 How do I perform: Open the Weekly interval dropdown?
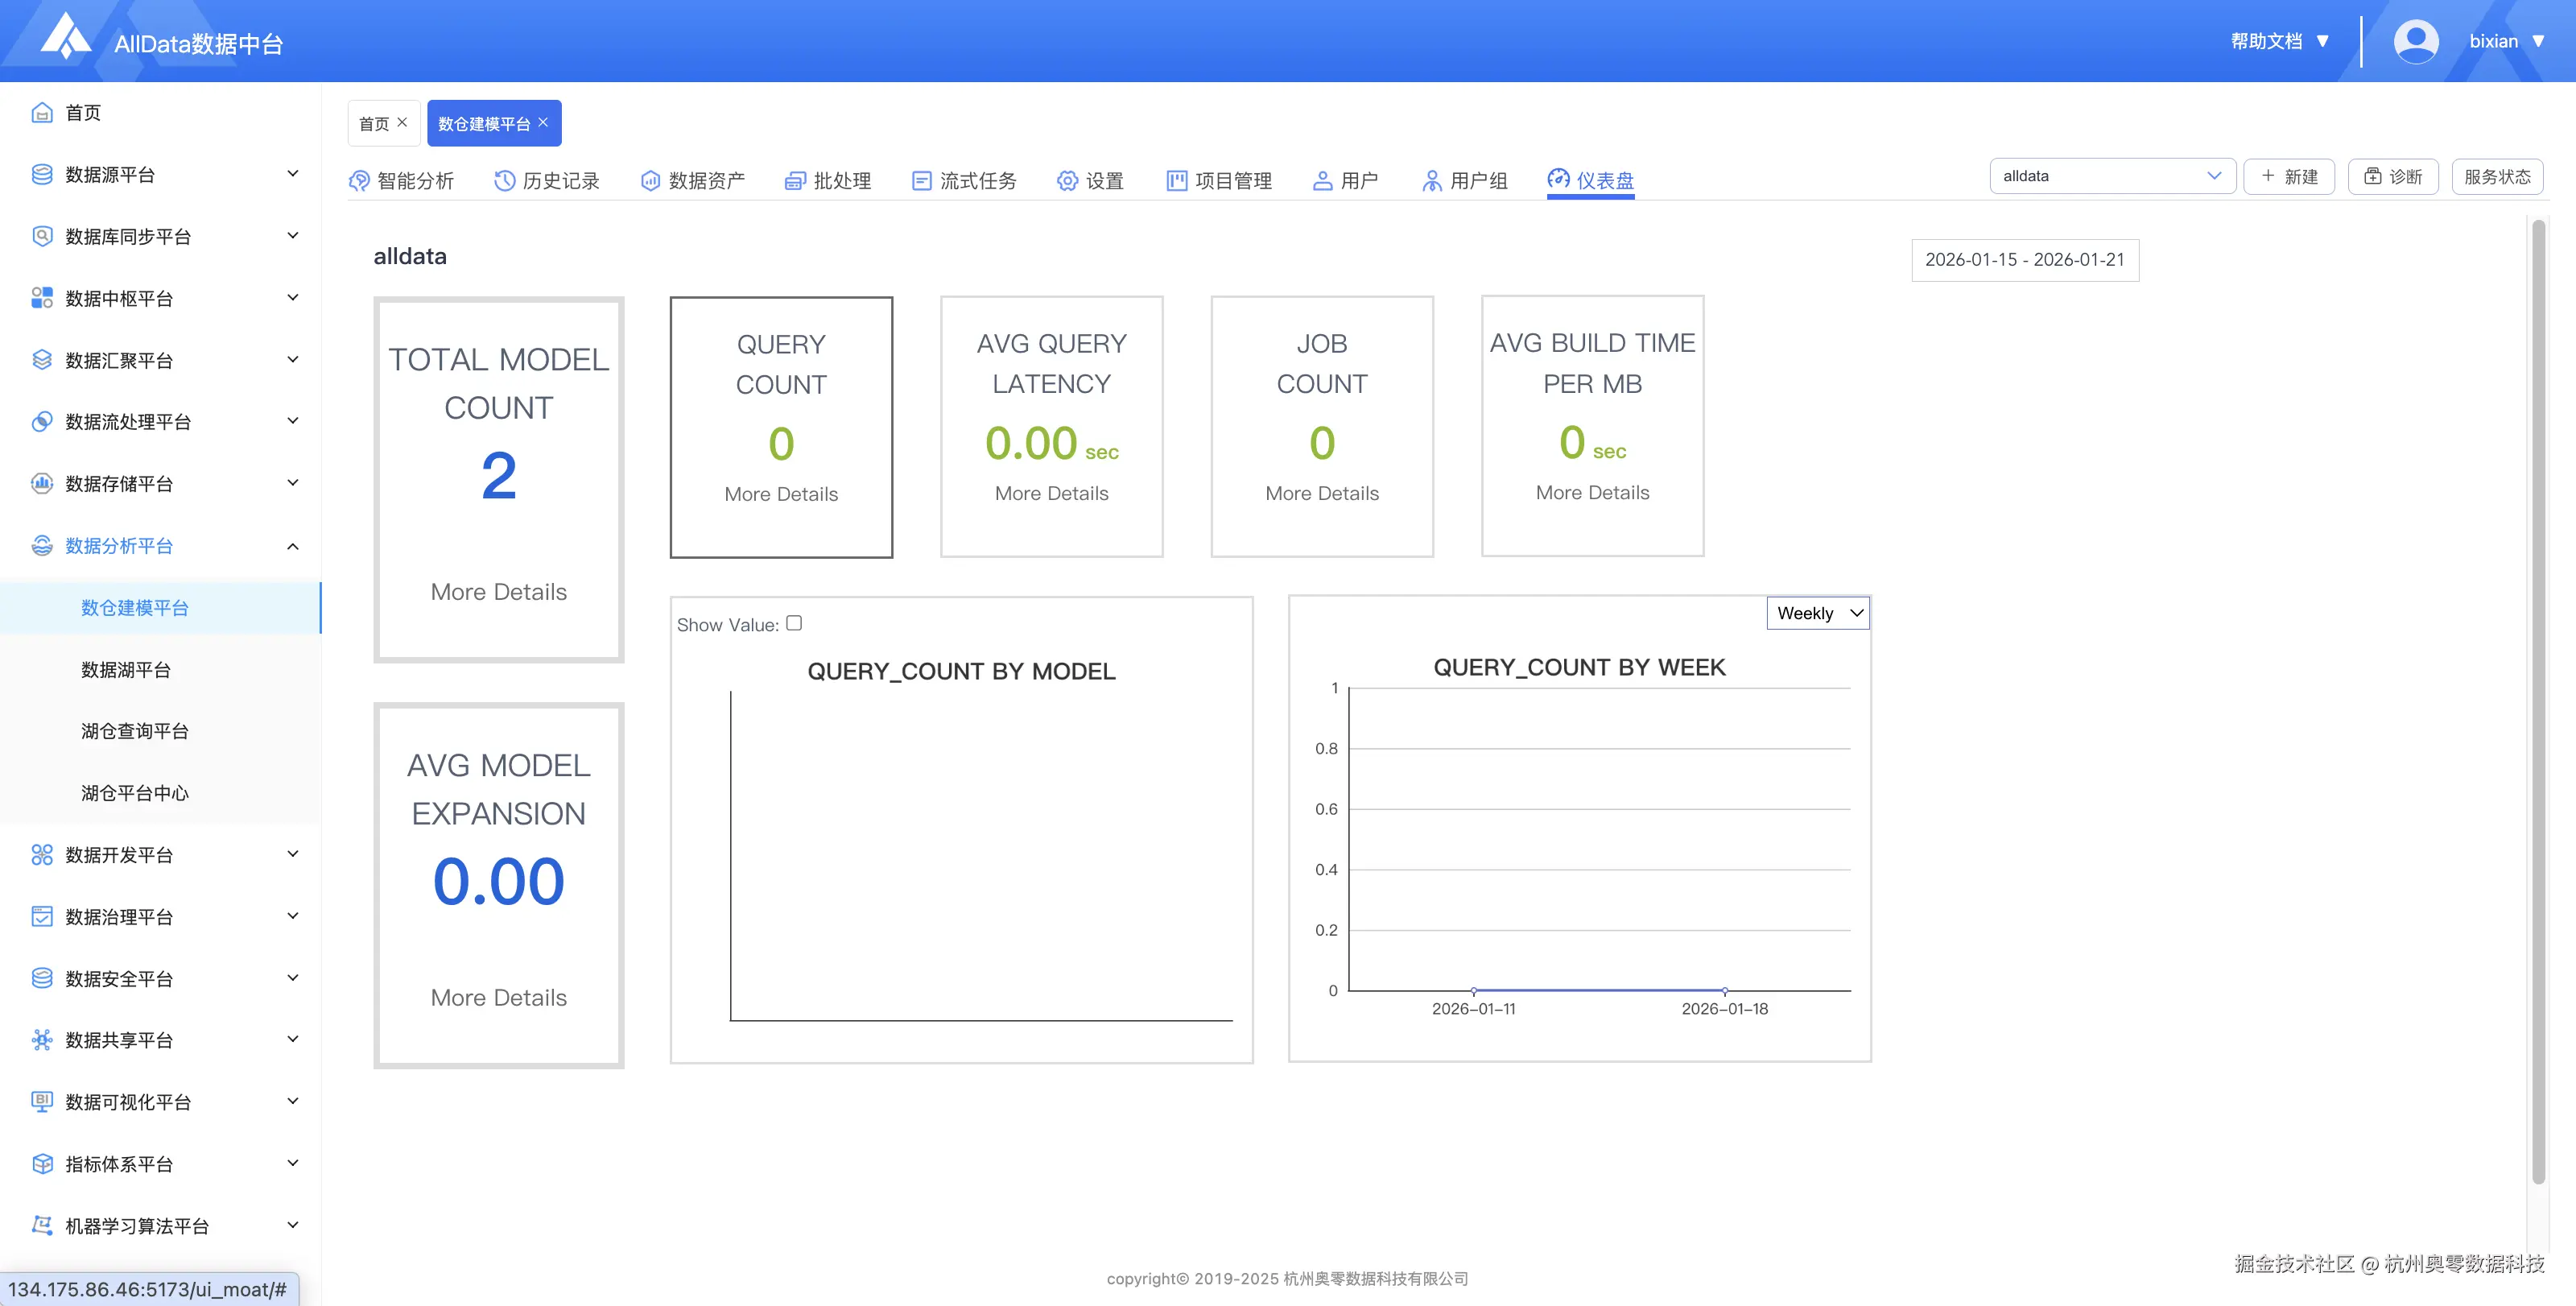1818,613
